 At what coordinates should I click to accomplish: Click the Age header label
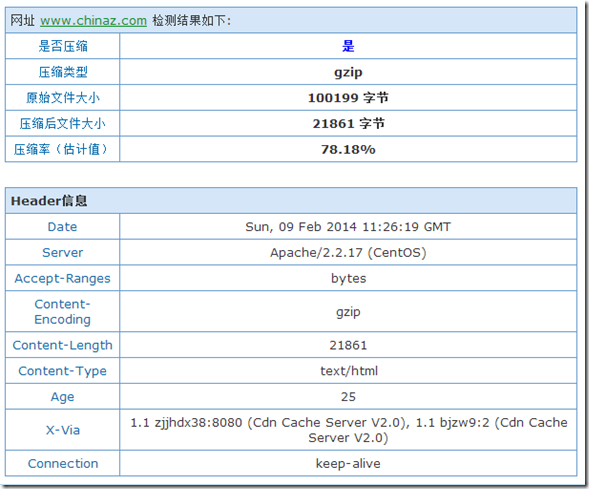62,397
